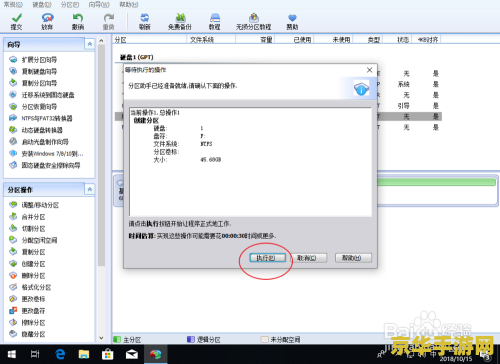Click the 取消 cancel button in dialog
The width and height of the screenshot is (500, 364).
click(x=308, y=258)
